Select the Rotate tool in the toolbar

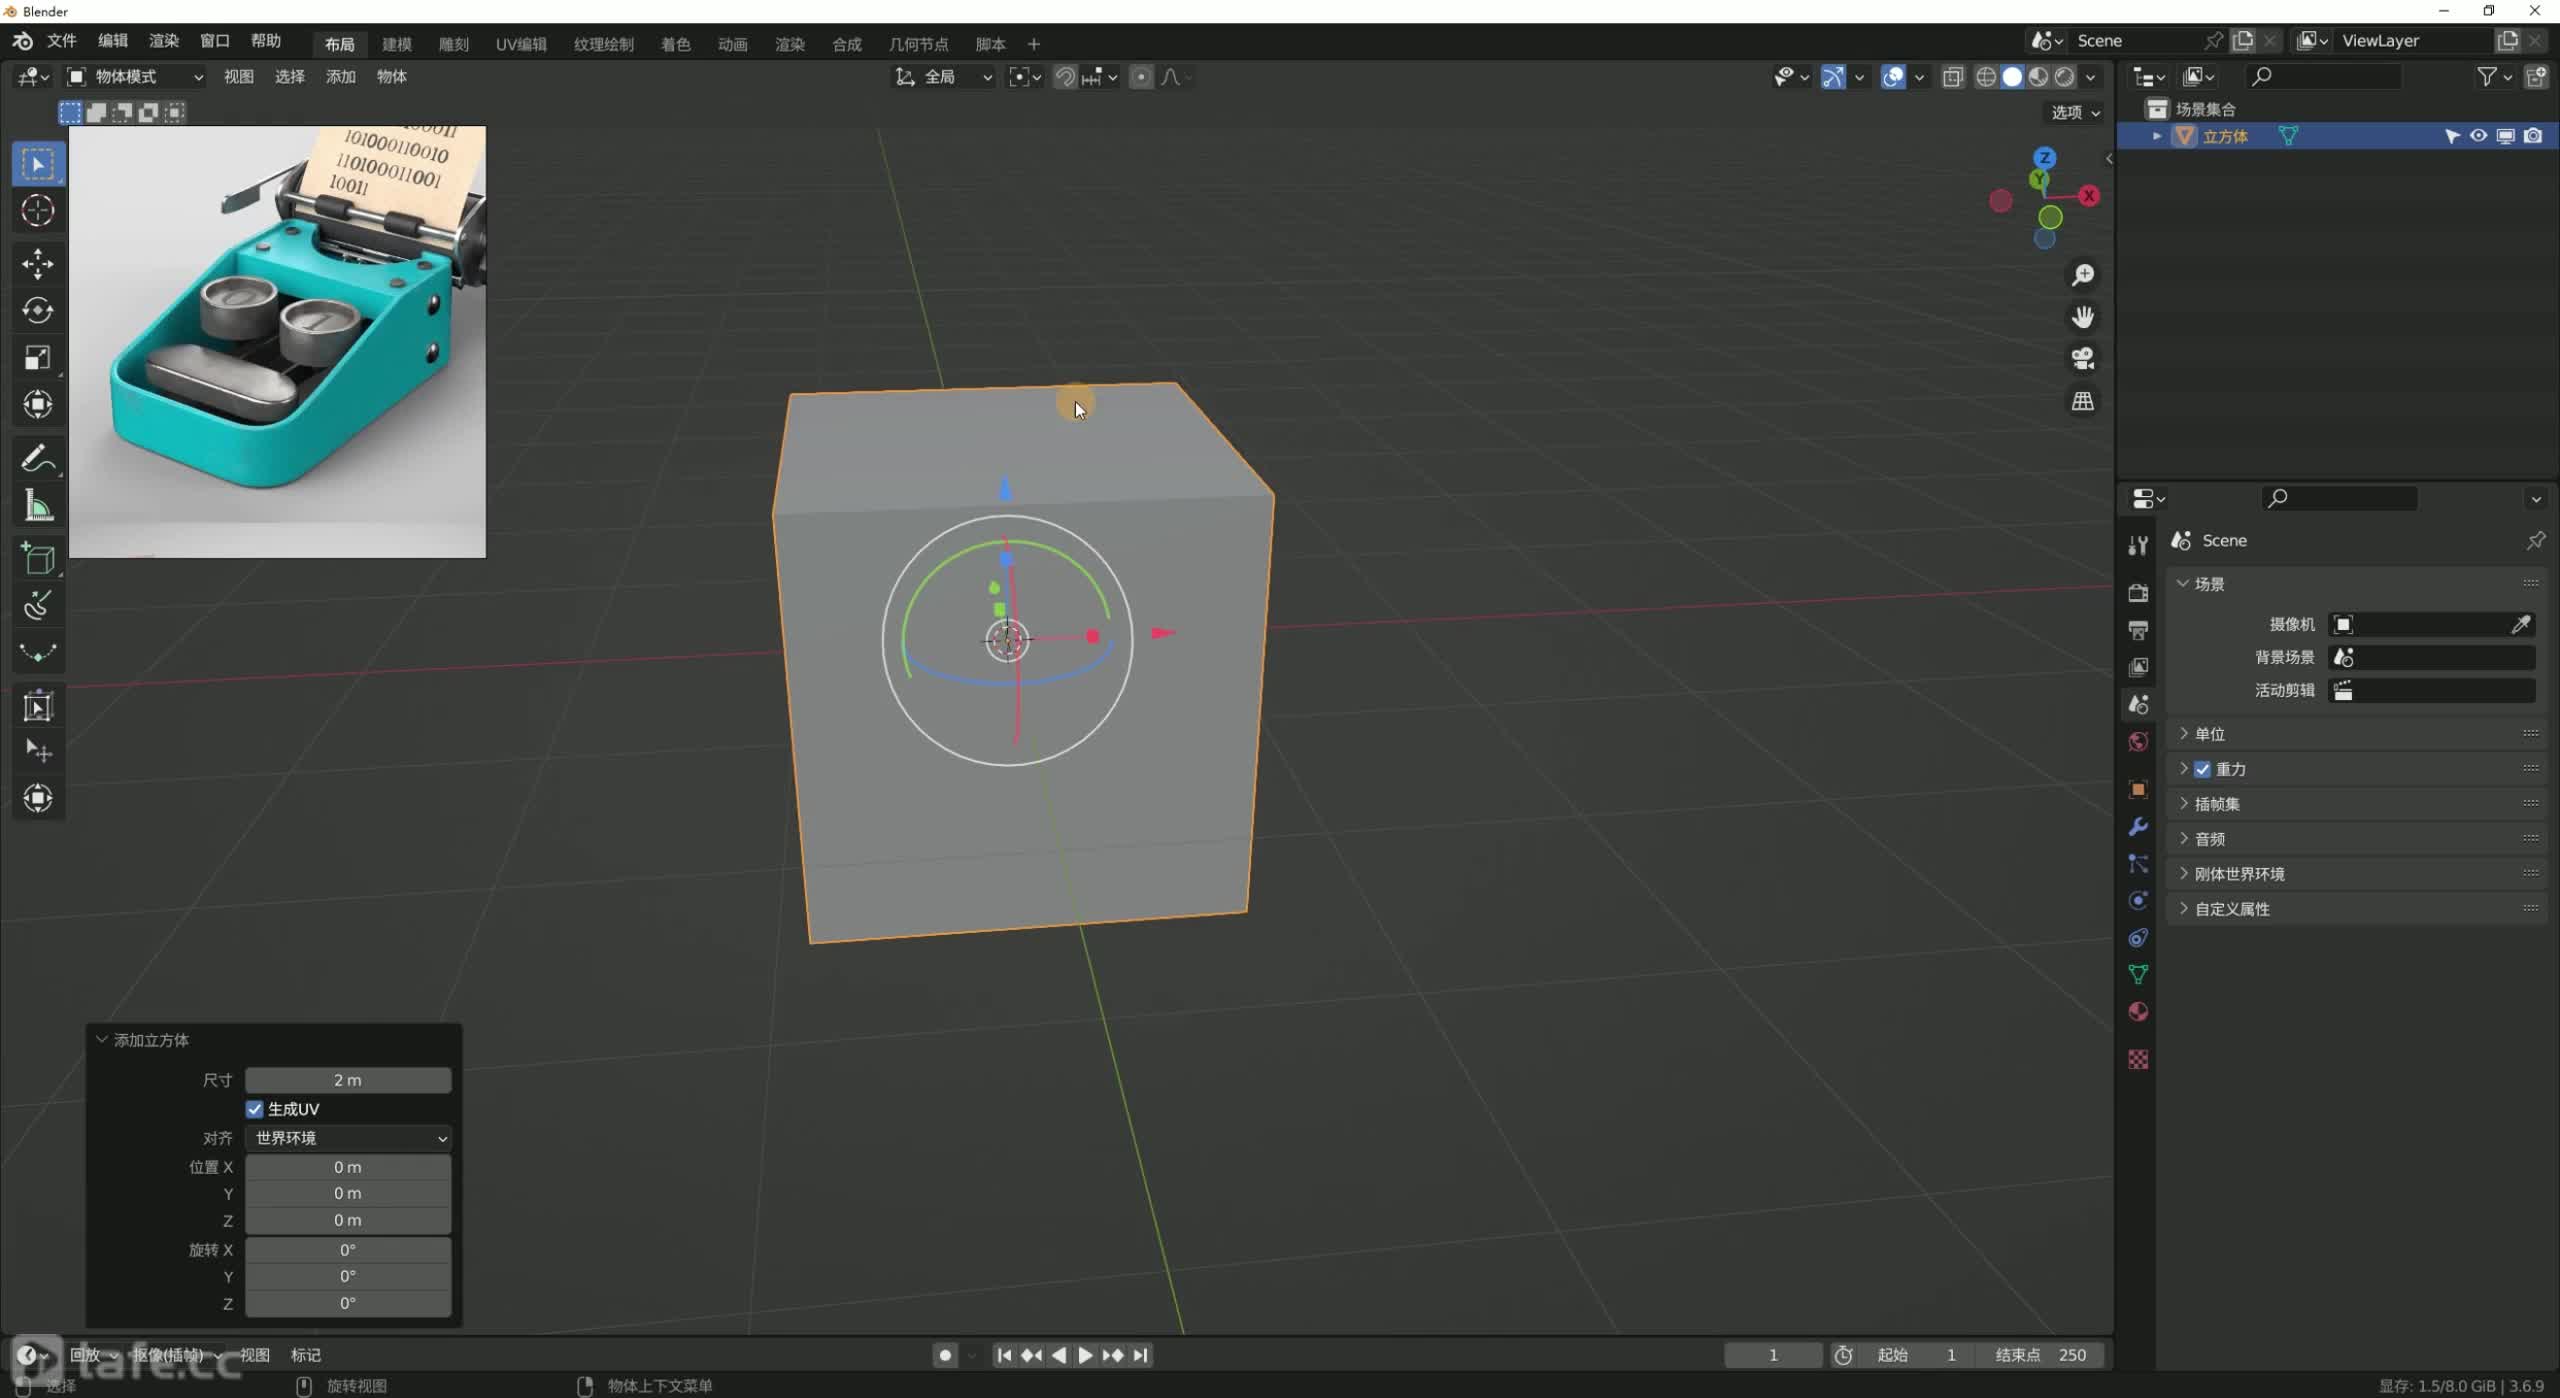coord(38,311)
